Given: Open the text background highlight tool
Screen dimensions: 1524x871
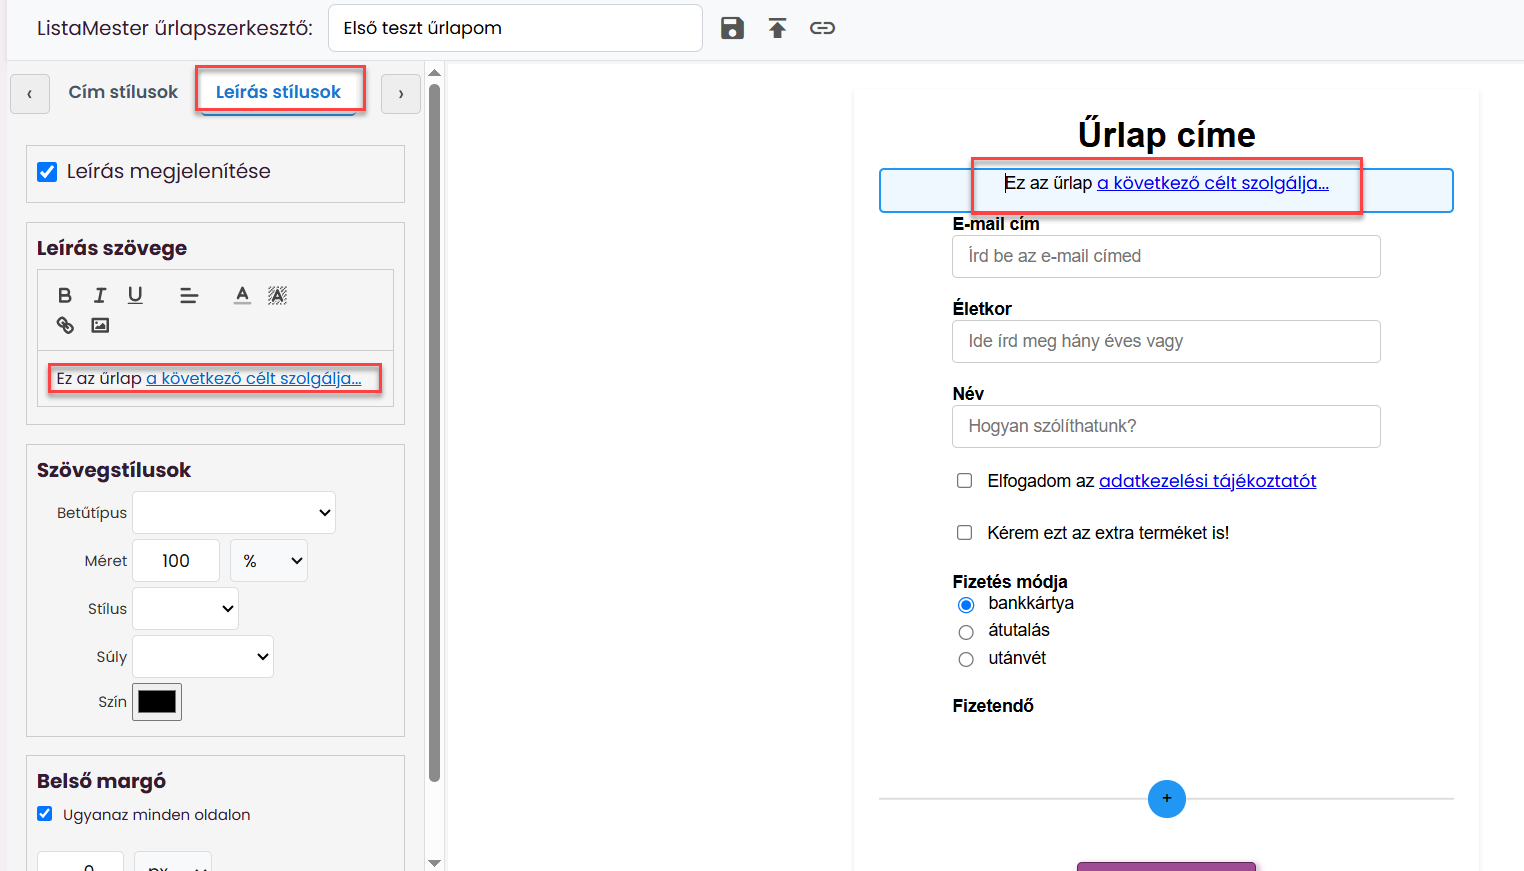Looking at the screenshot, I should point(277,295).
